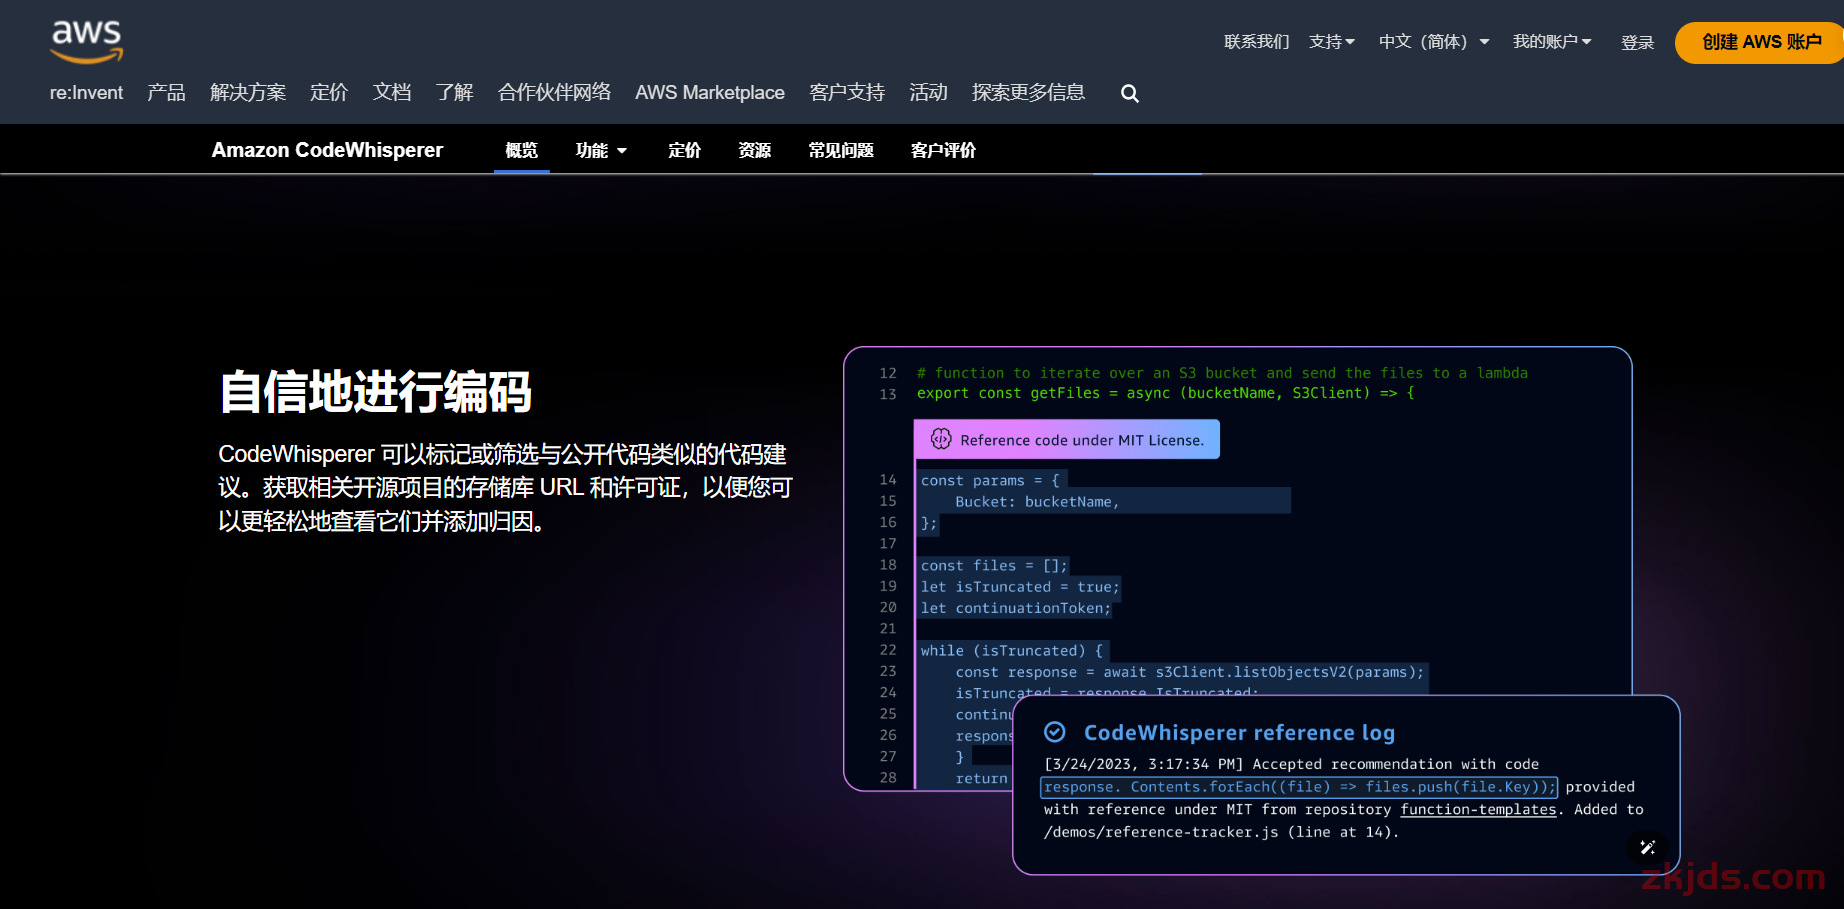Click the line 12 code comment
The height and width of the screenshot is (909, 1844).
coord(1222,373)
